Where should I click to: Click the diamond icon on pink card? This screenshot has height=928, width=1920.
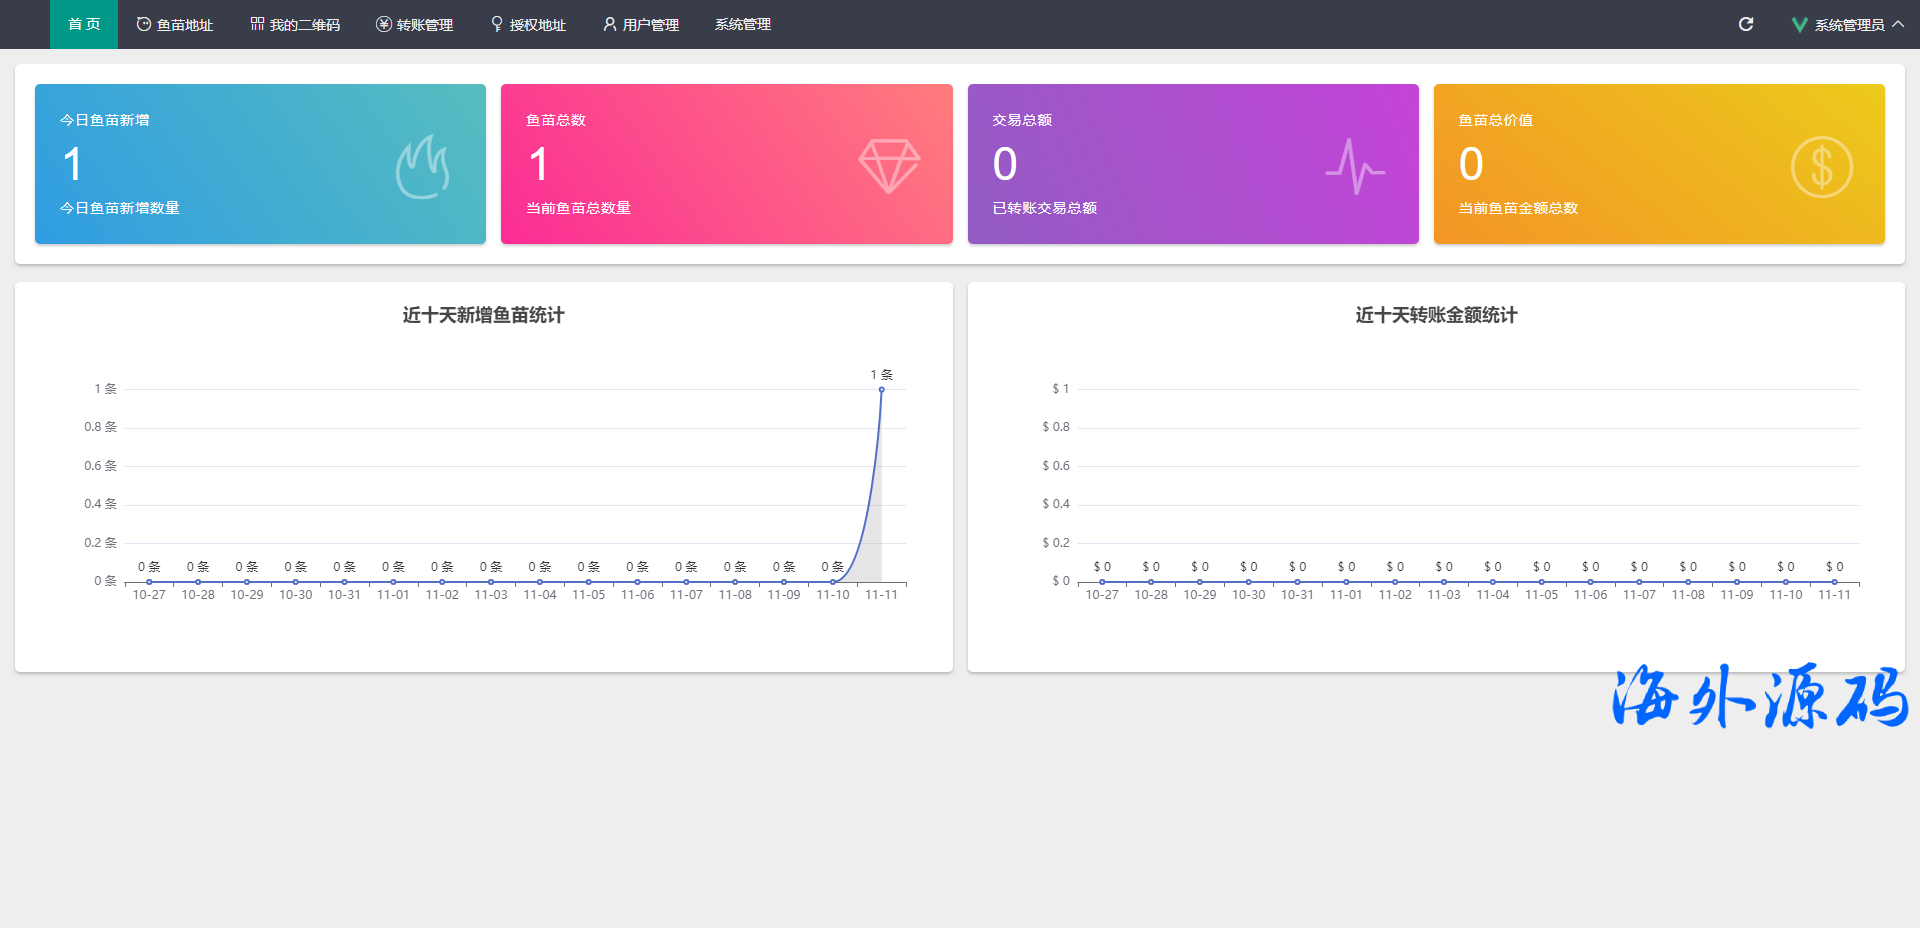[889, 166]
